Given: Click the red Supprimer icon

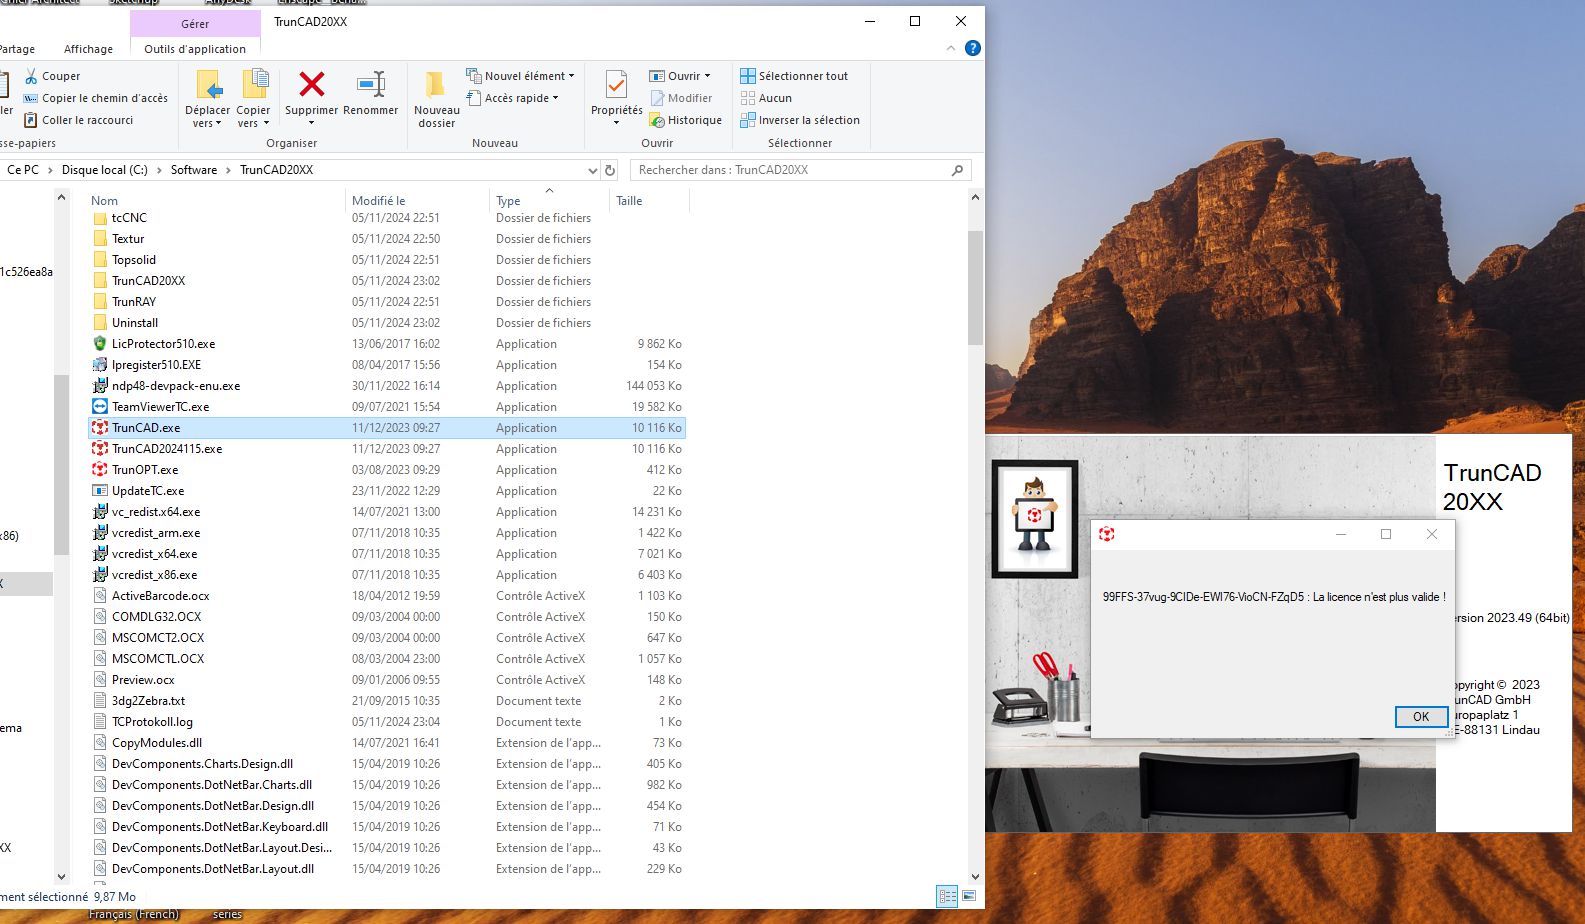Looking at the screenshot, I should 312,84.
